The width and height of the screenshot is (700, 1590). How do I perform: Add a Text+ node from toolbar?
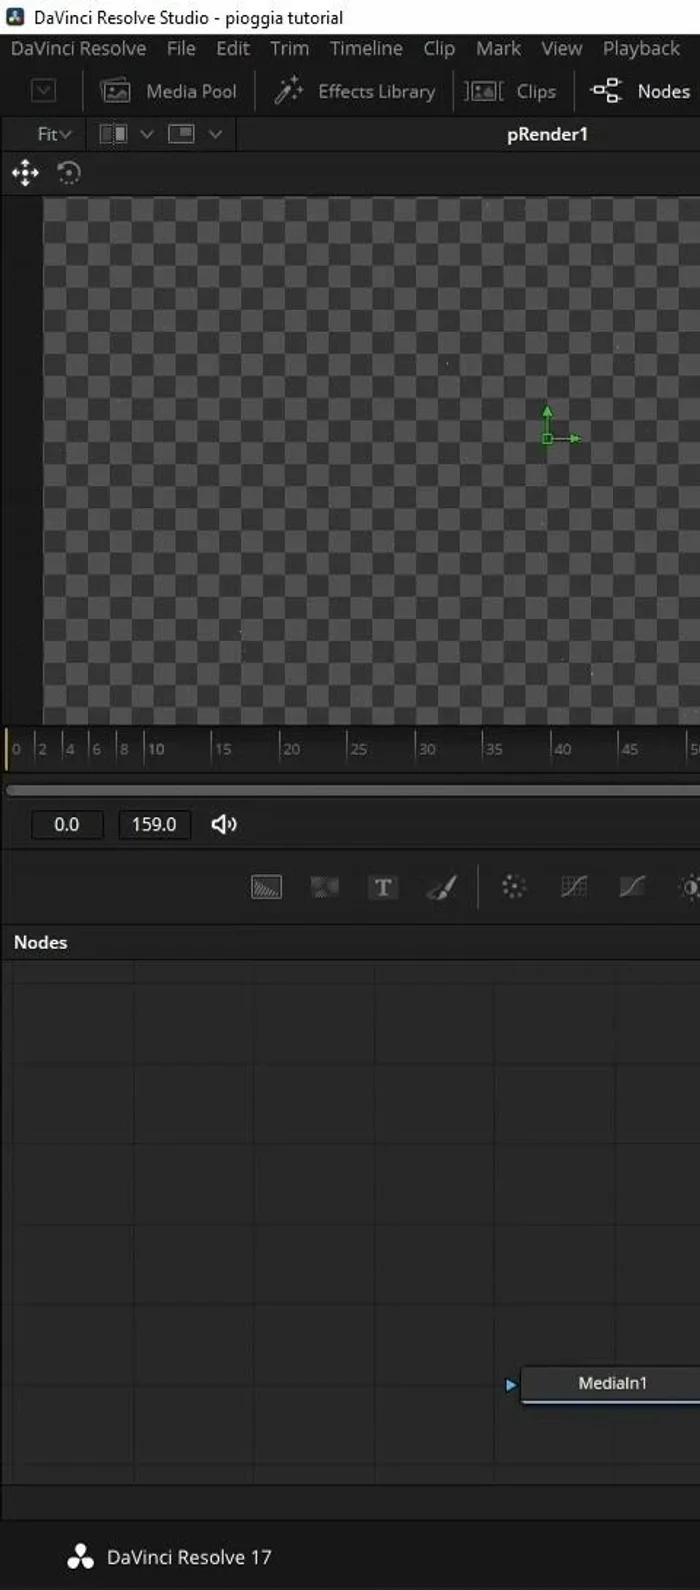pos(383,887)
